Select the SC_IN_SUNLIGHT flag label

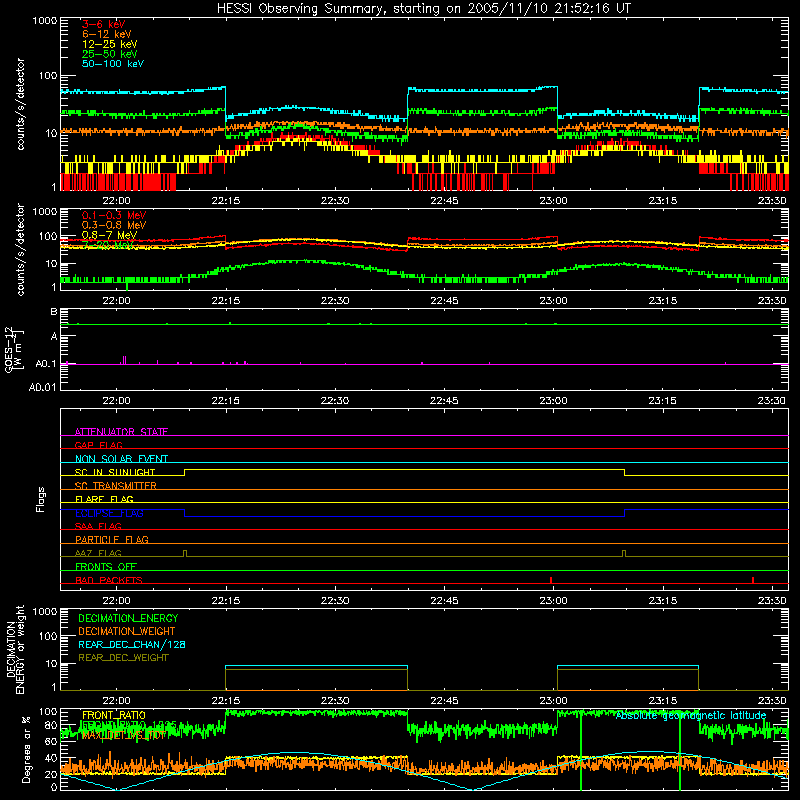[115, 472]
